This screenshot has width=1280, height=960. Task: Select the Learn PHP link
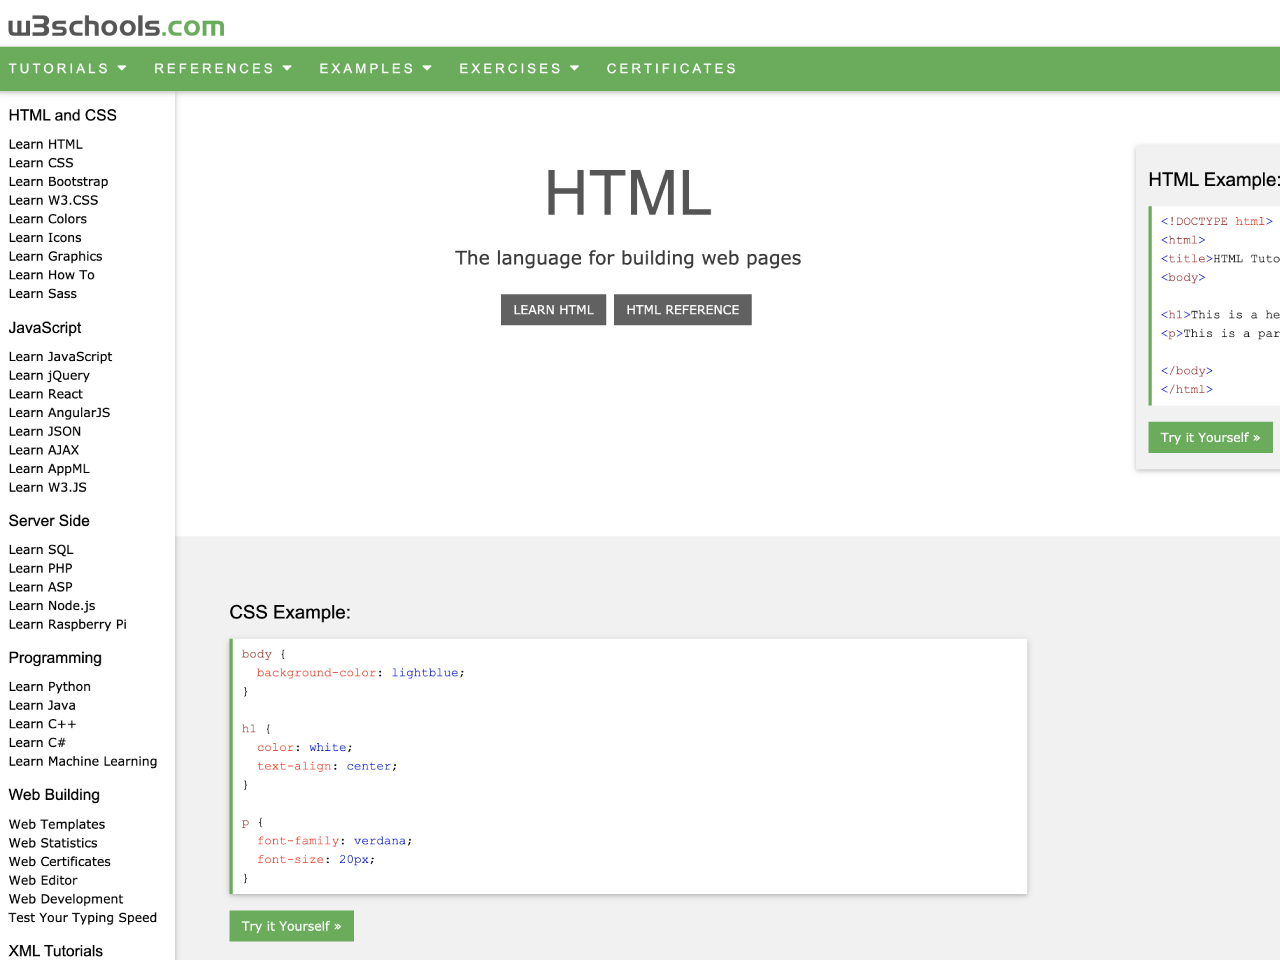click(x=40, y=568)
